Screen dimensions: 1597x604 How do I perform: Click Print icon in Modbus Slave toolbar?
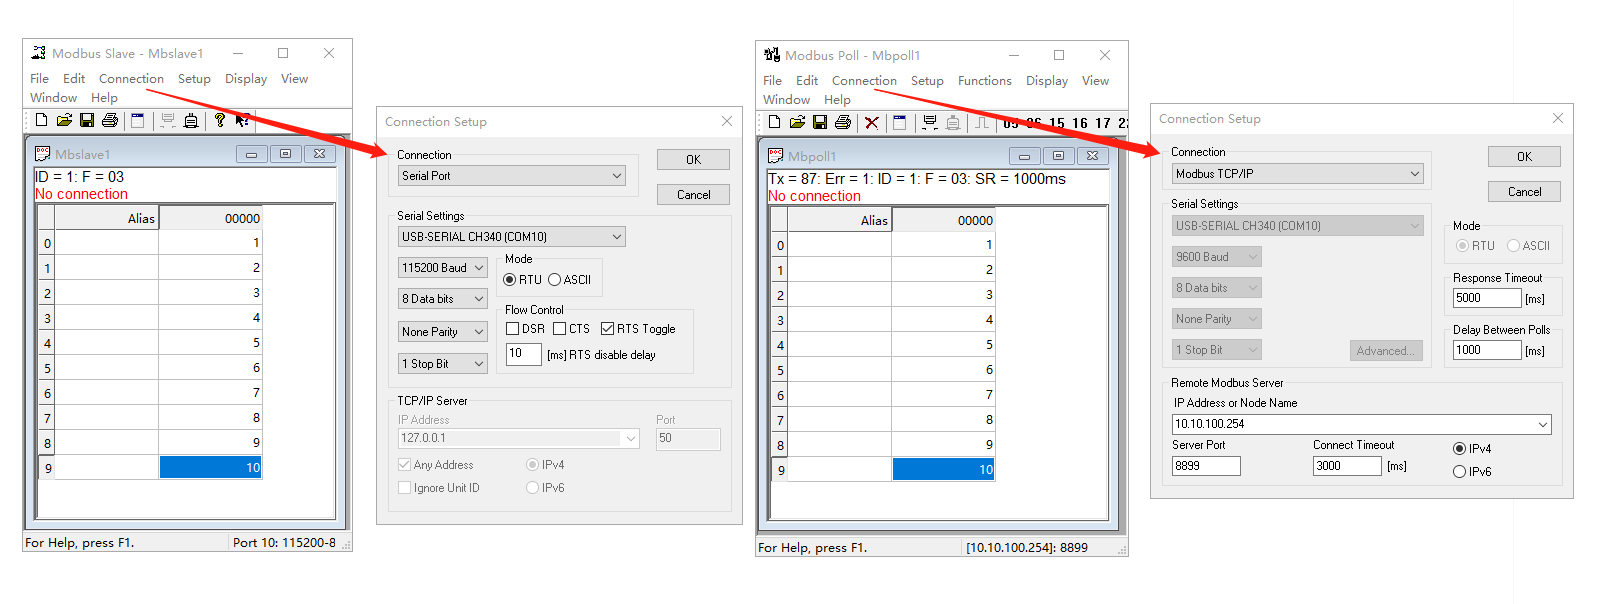tap(110, 120)
